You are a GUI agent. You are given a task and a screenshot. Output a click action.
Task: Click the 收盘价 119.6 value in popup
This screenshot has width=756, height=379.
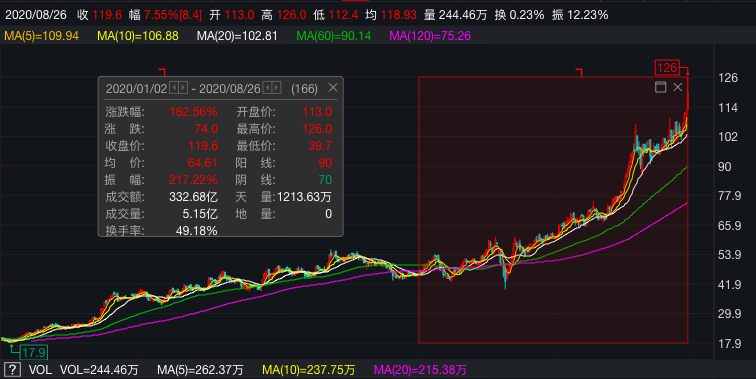[203, 146]
